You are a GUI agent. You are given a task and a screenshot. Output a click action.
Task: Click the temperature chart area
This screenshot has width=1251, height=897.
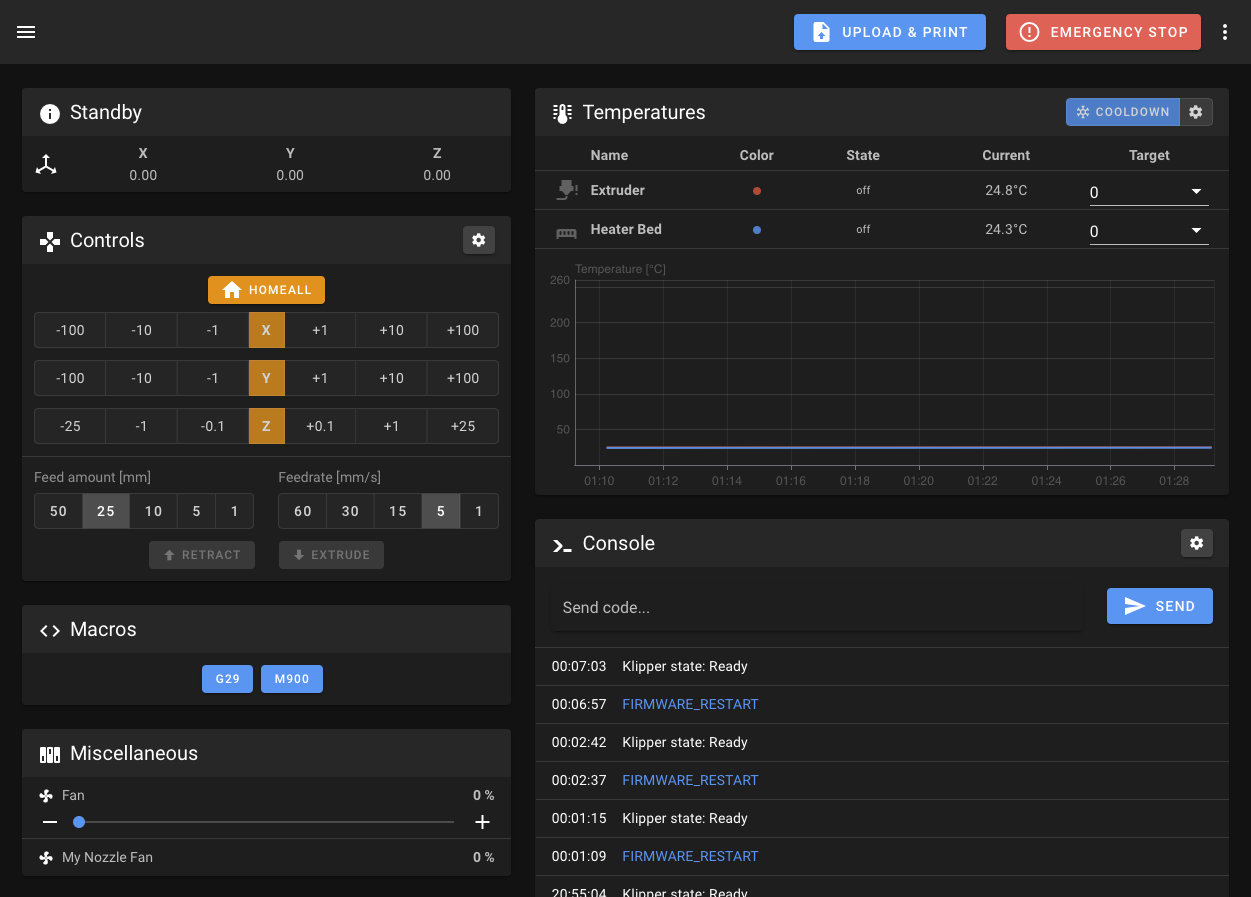click(895, 373)
